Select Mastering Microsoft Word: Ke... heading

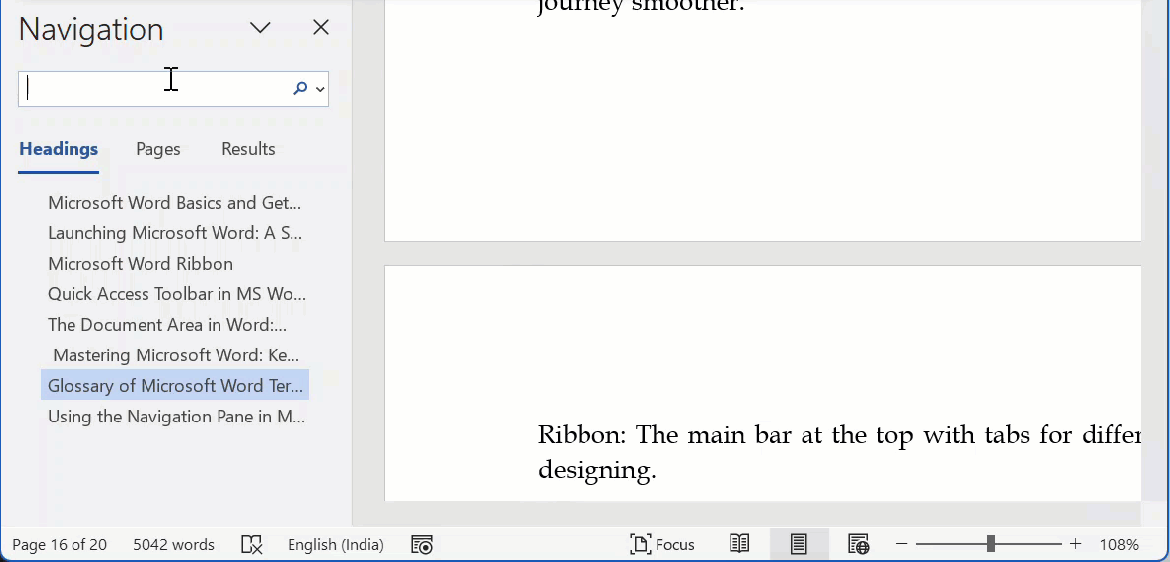point(175,355)
